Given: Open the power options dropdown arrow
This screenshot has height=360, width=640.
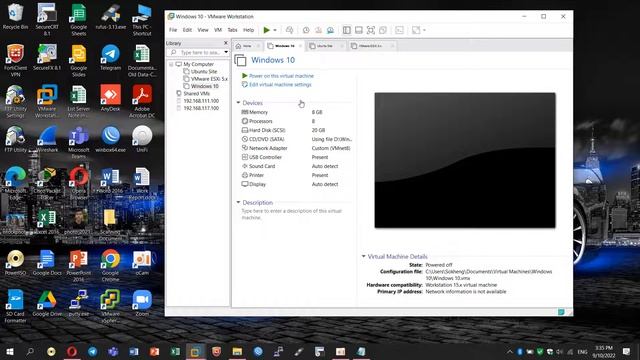Looking at the screenshot, I should pos(275,30).
